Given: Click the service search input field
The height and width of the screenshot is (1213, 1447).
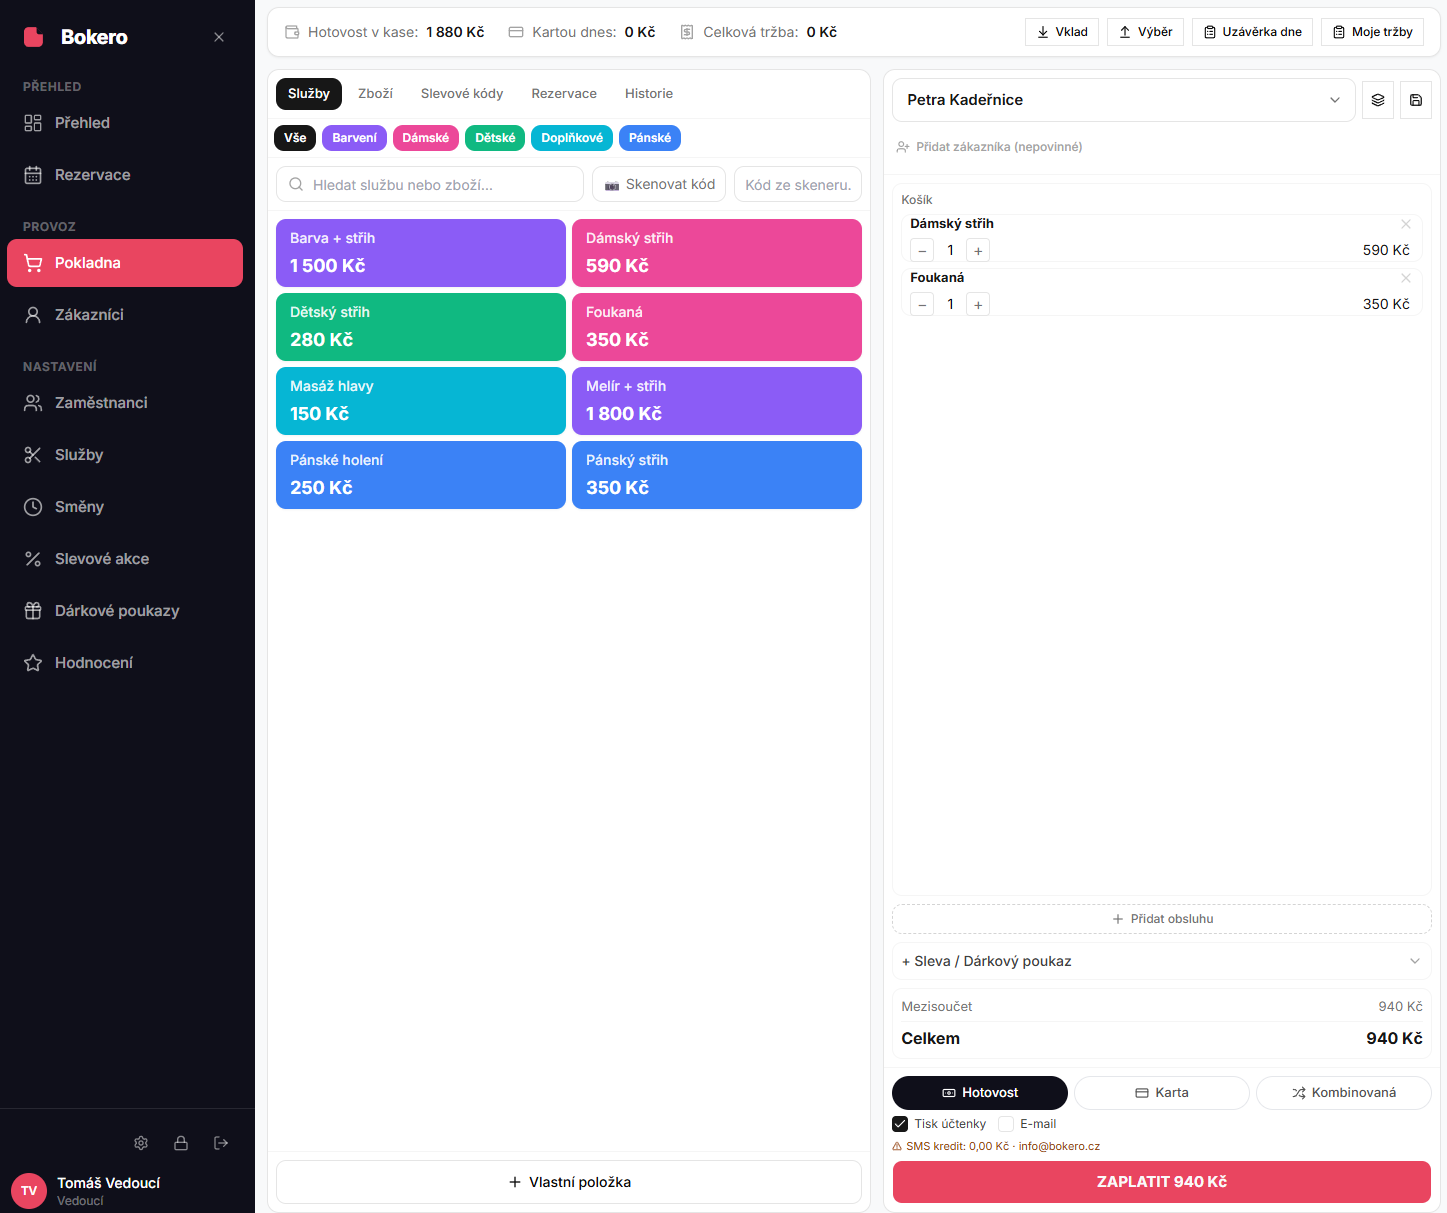Looking at the screenshot, I should (430, 185).
